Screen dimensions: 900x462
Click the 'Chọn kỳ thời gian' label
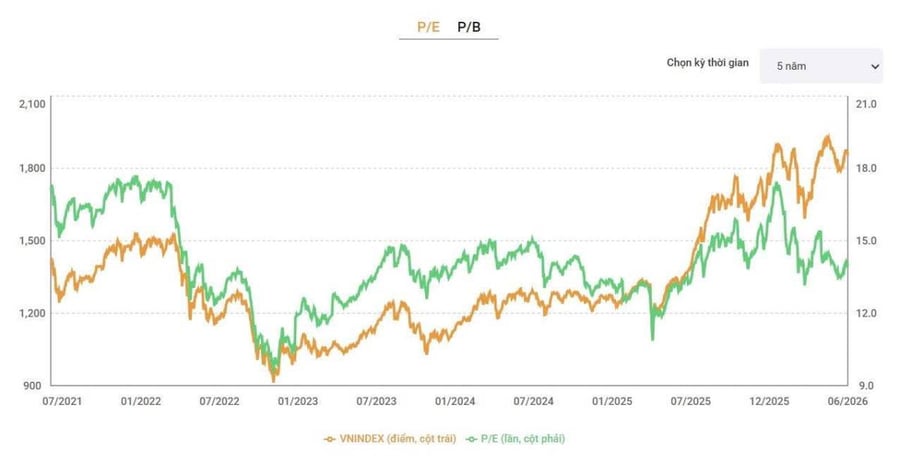pos(707,63)
